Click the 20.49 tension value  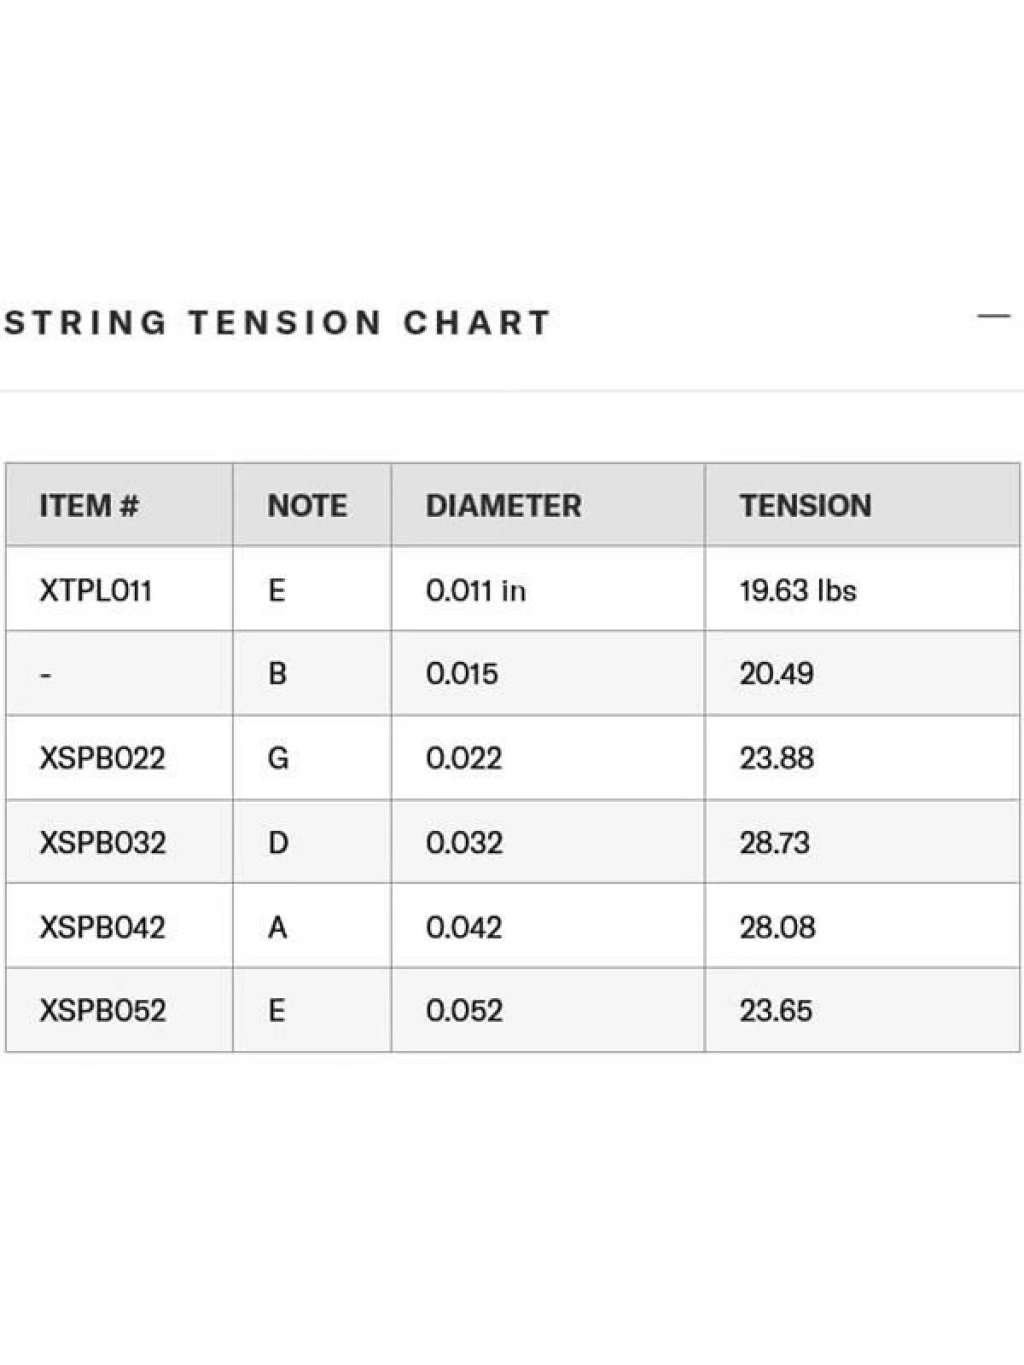[x=777, y=674]
